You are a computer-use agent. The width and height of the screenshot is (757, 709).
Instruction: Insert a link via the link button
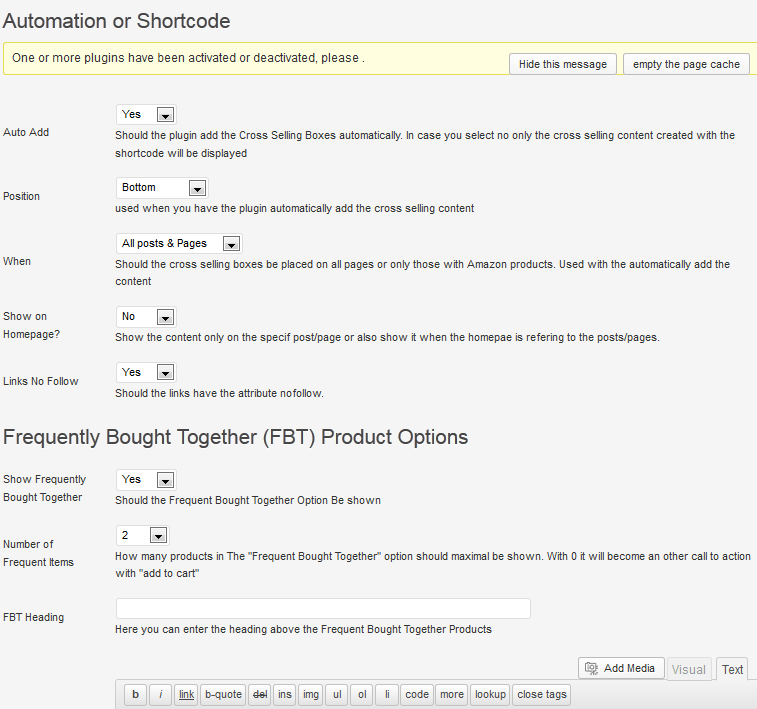tap(186, 695)
